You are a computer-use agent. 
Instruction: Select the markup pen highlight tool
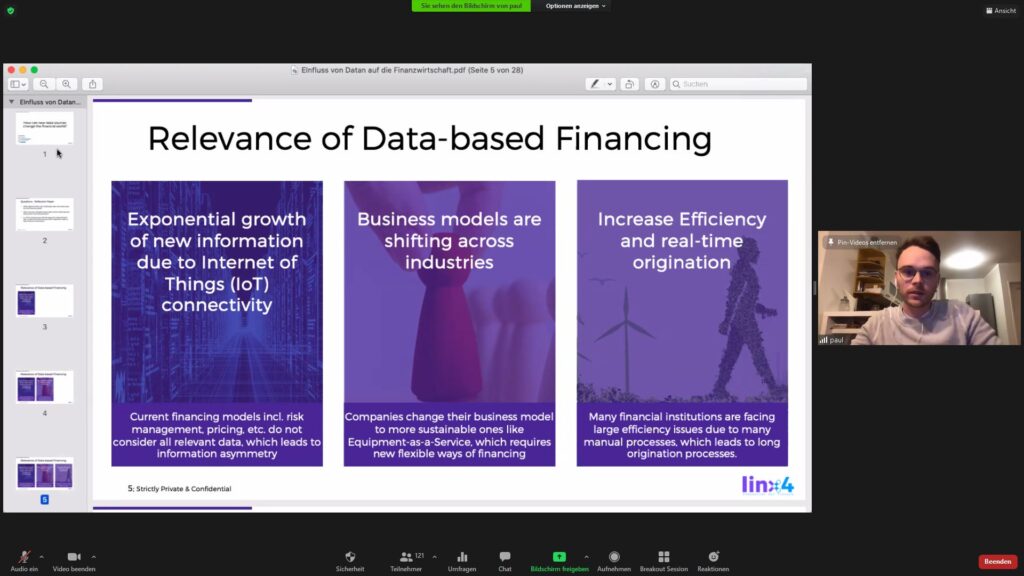tap(594, 84)
